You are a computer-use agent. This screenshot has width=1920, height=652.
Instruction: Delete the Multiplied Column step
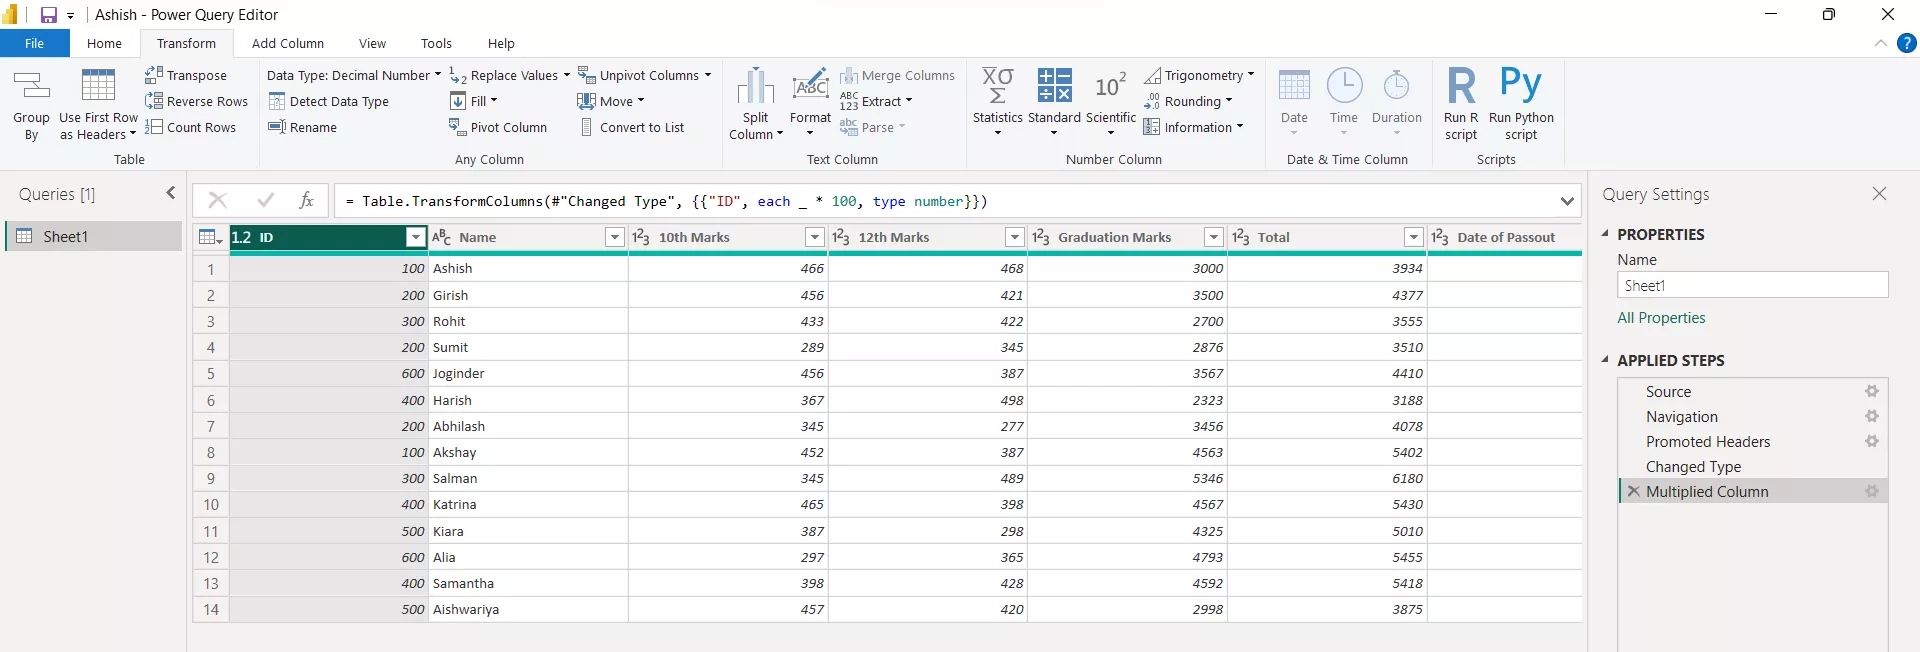pos(1633,491)
